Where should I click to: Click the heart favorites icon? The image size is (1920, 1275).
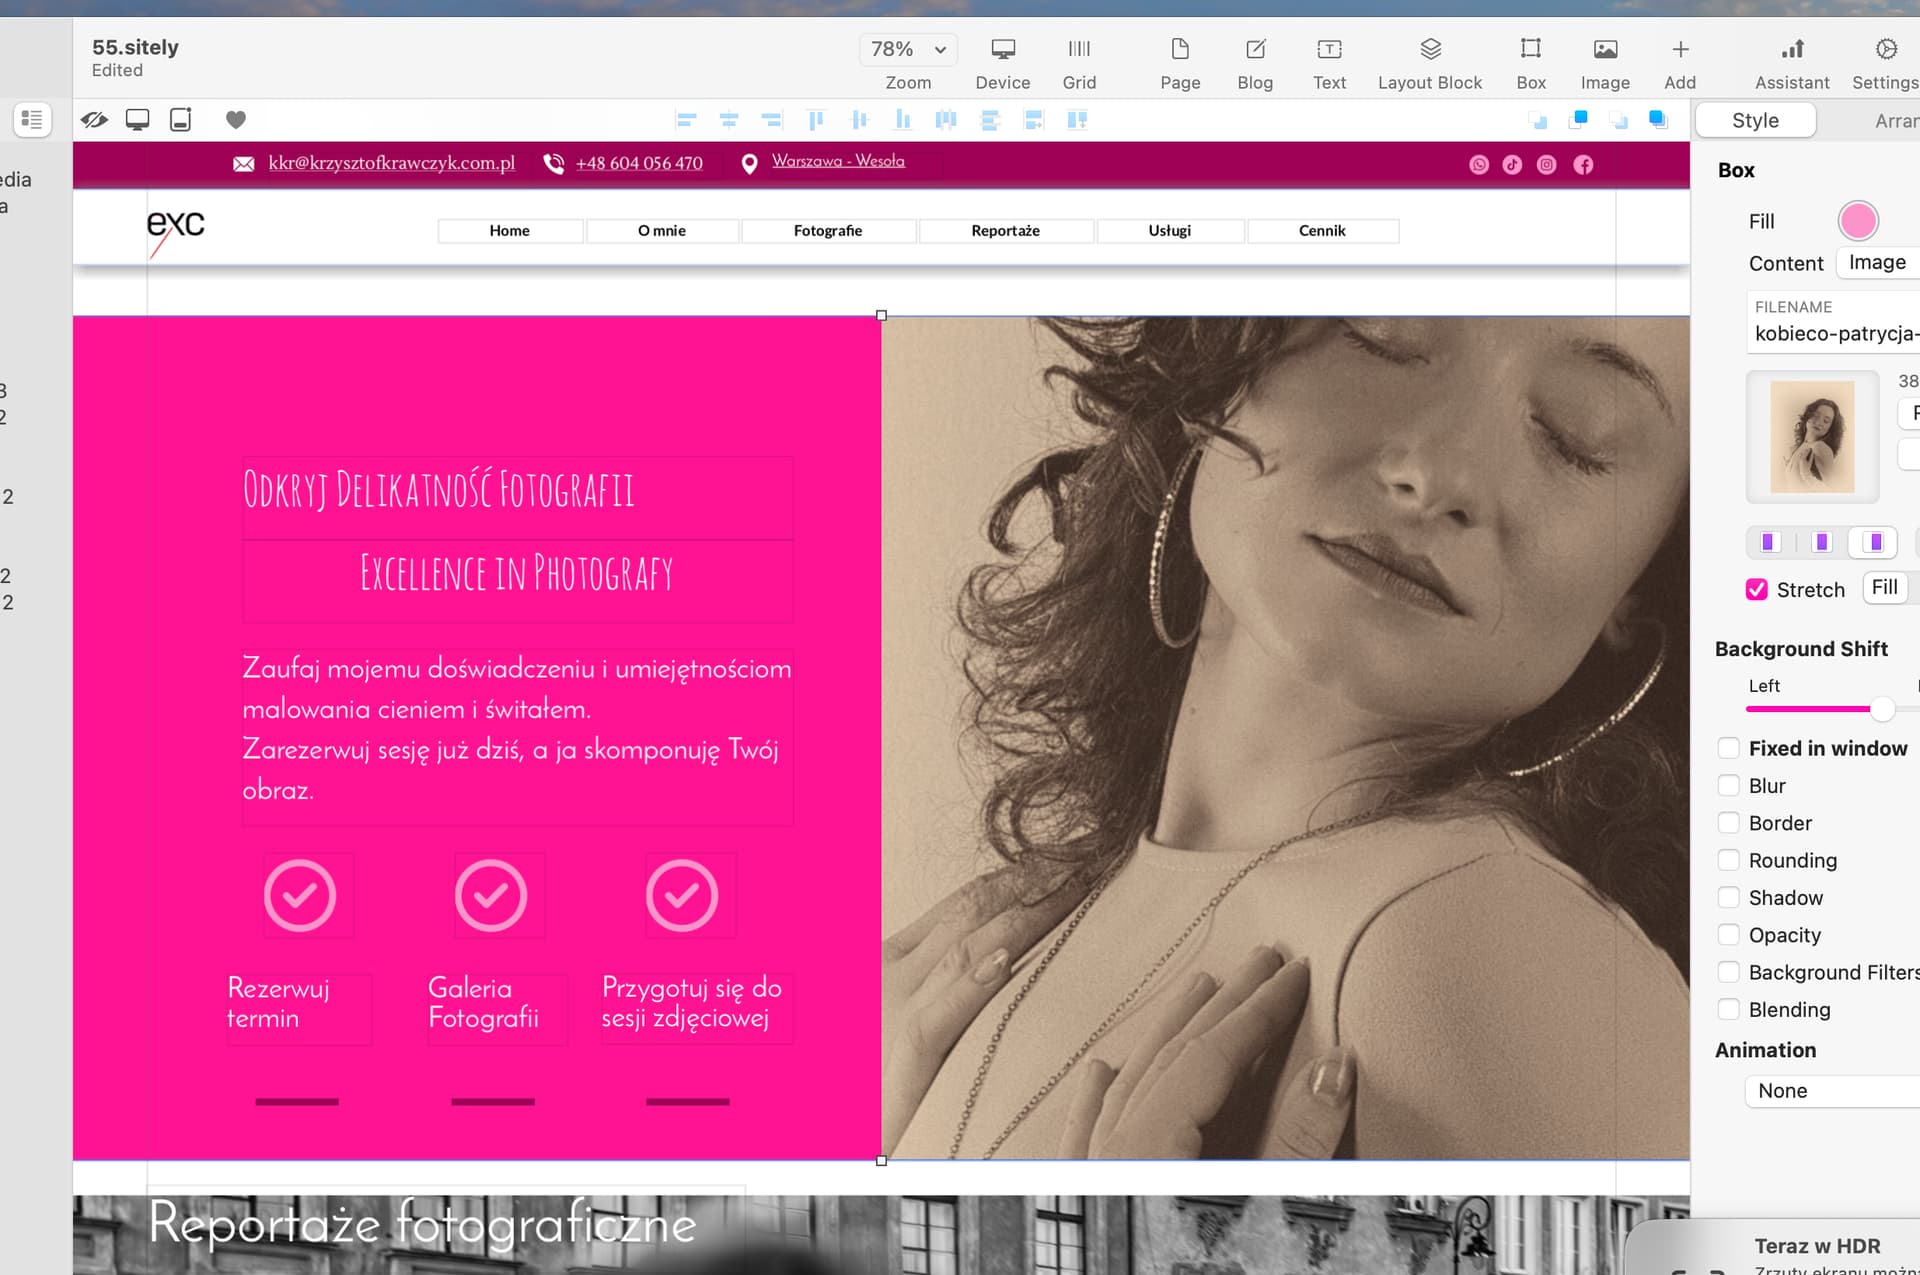236,120
